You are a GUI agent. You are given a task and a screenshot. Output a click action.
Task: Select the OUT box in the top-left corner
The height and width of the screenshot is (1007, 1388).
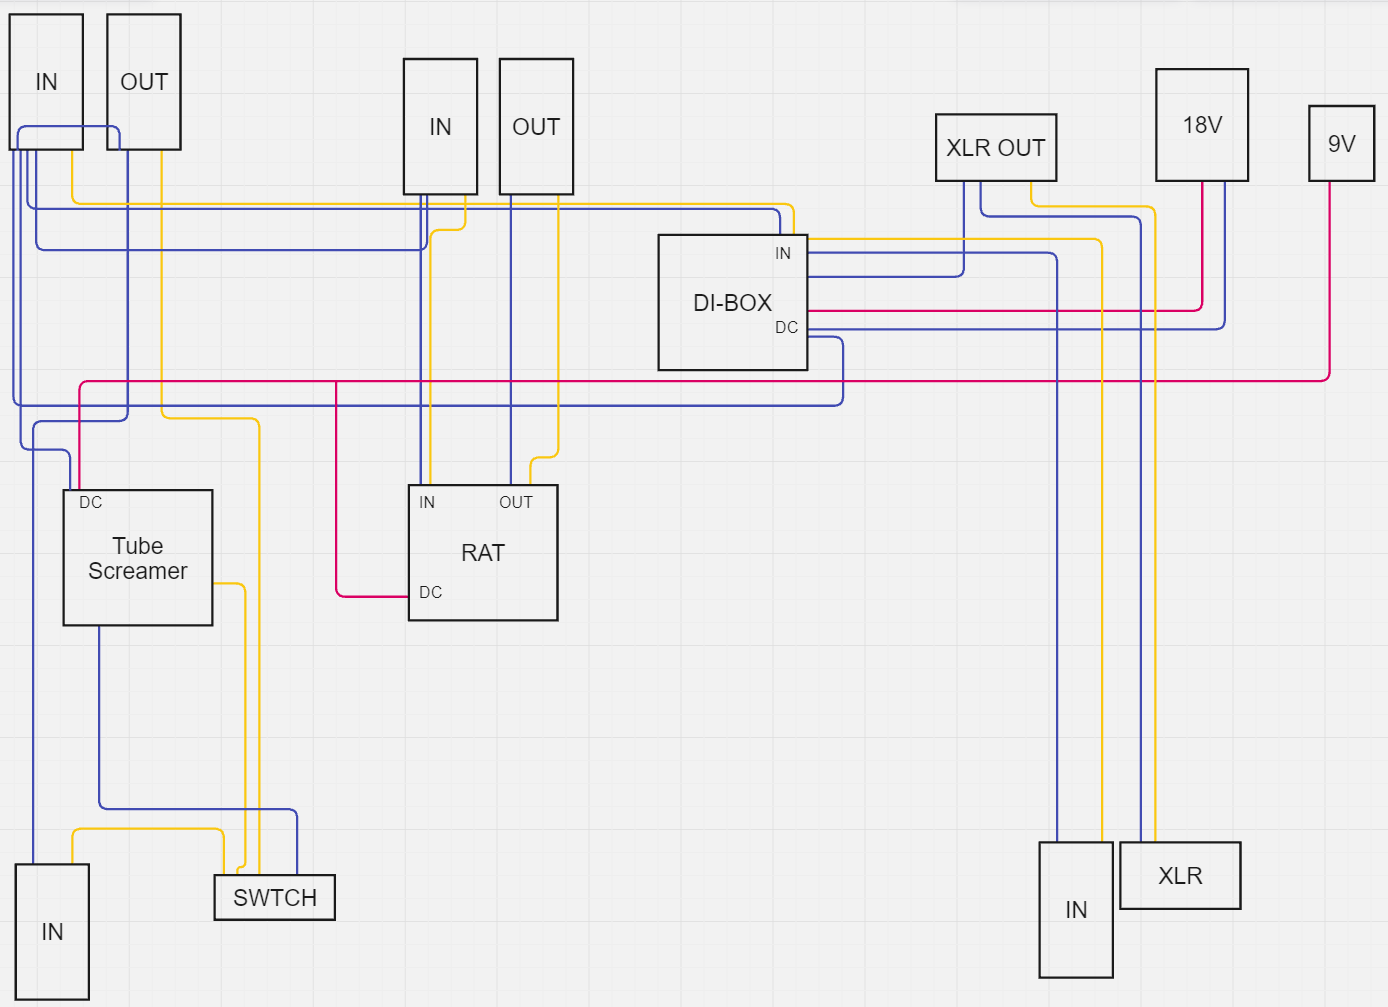coord(144,82)
